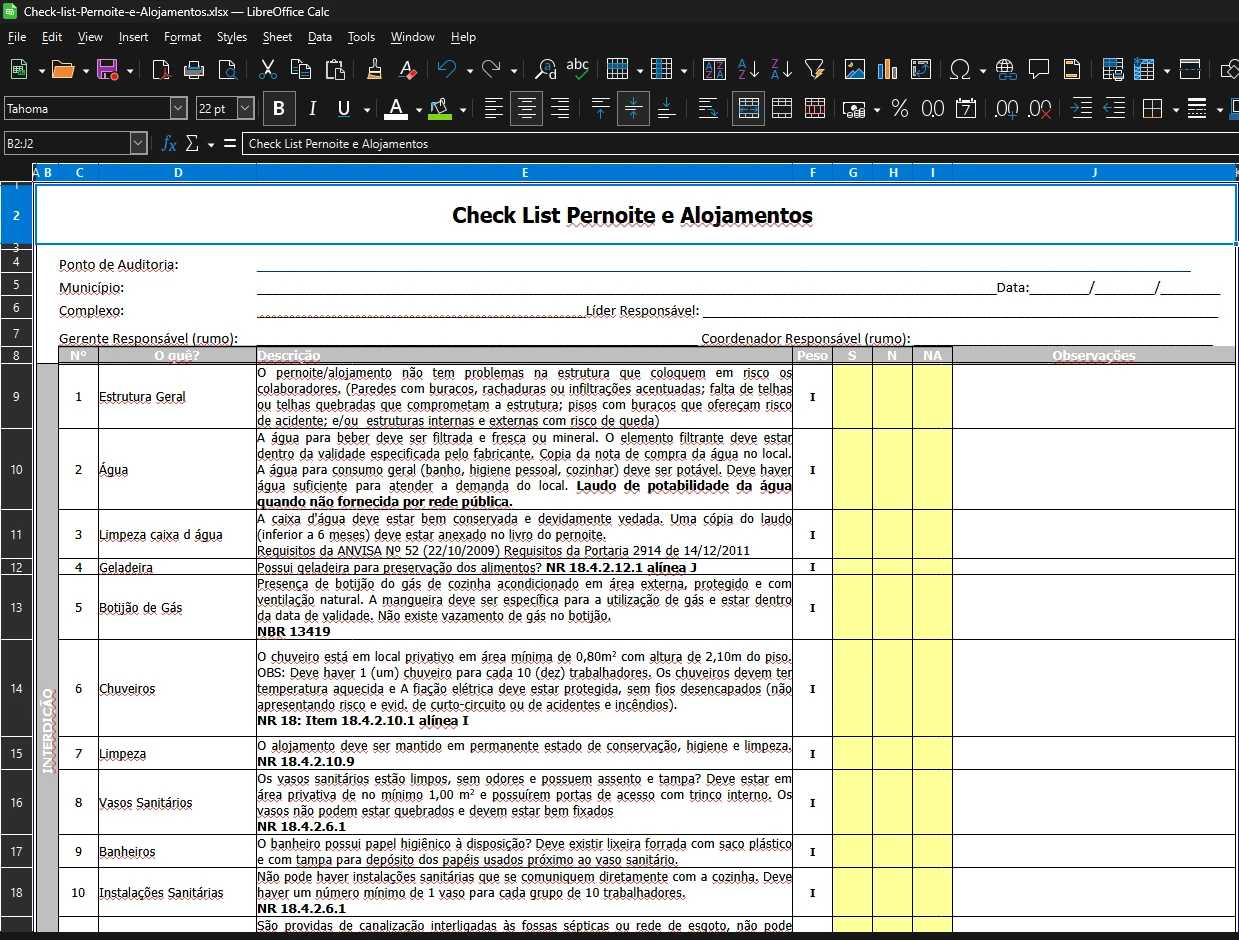
Task: Select the row 14 header
Action: click(x=16, y=688)
